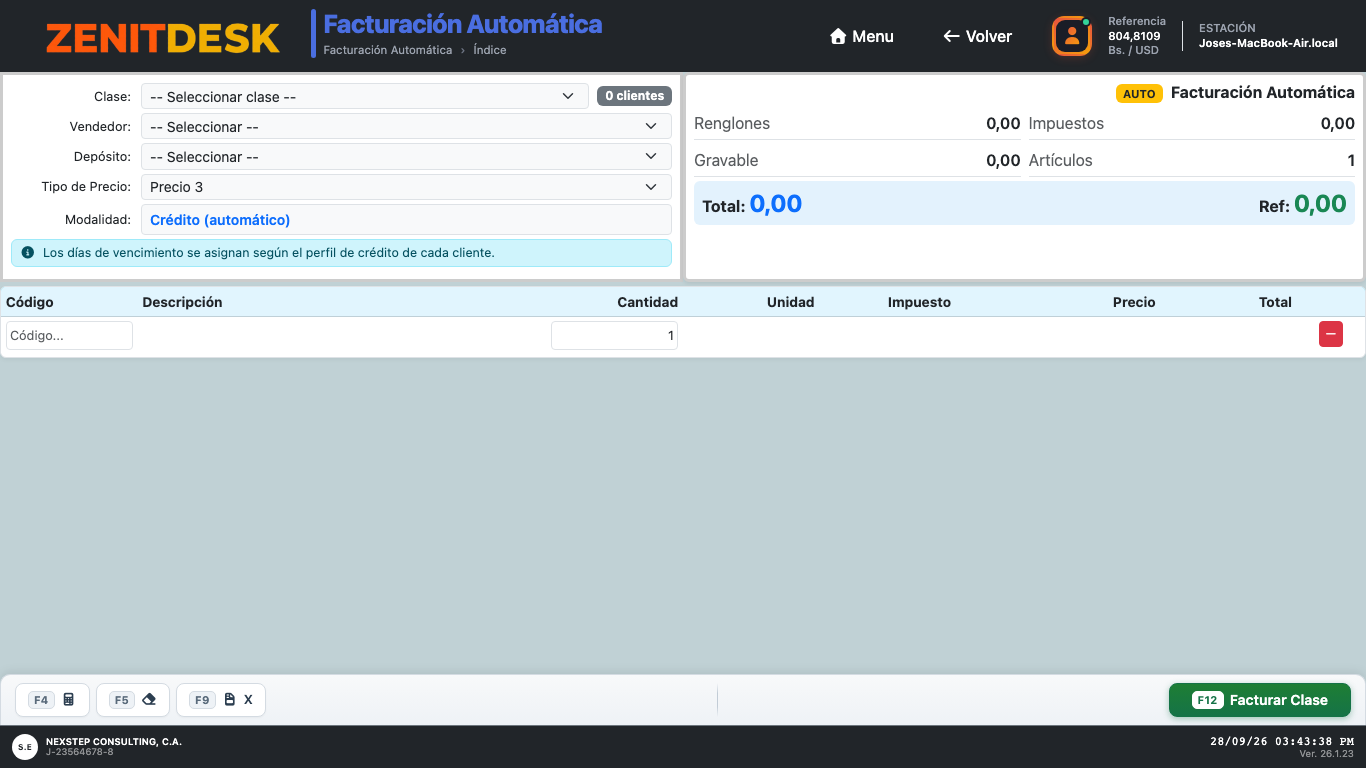Viewport: 1366px width, 768px height.
Task: Focus the Código input field
Action: click(69, 335)
